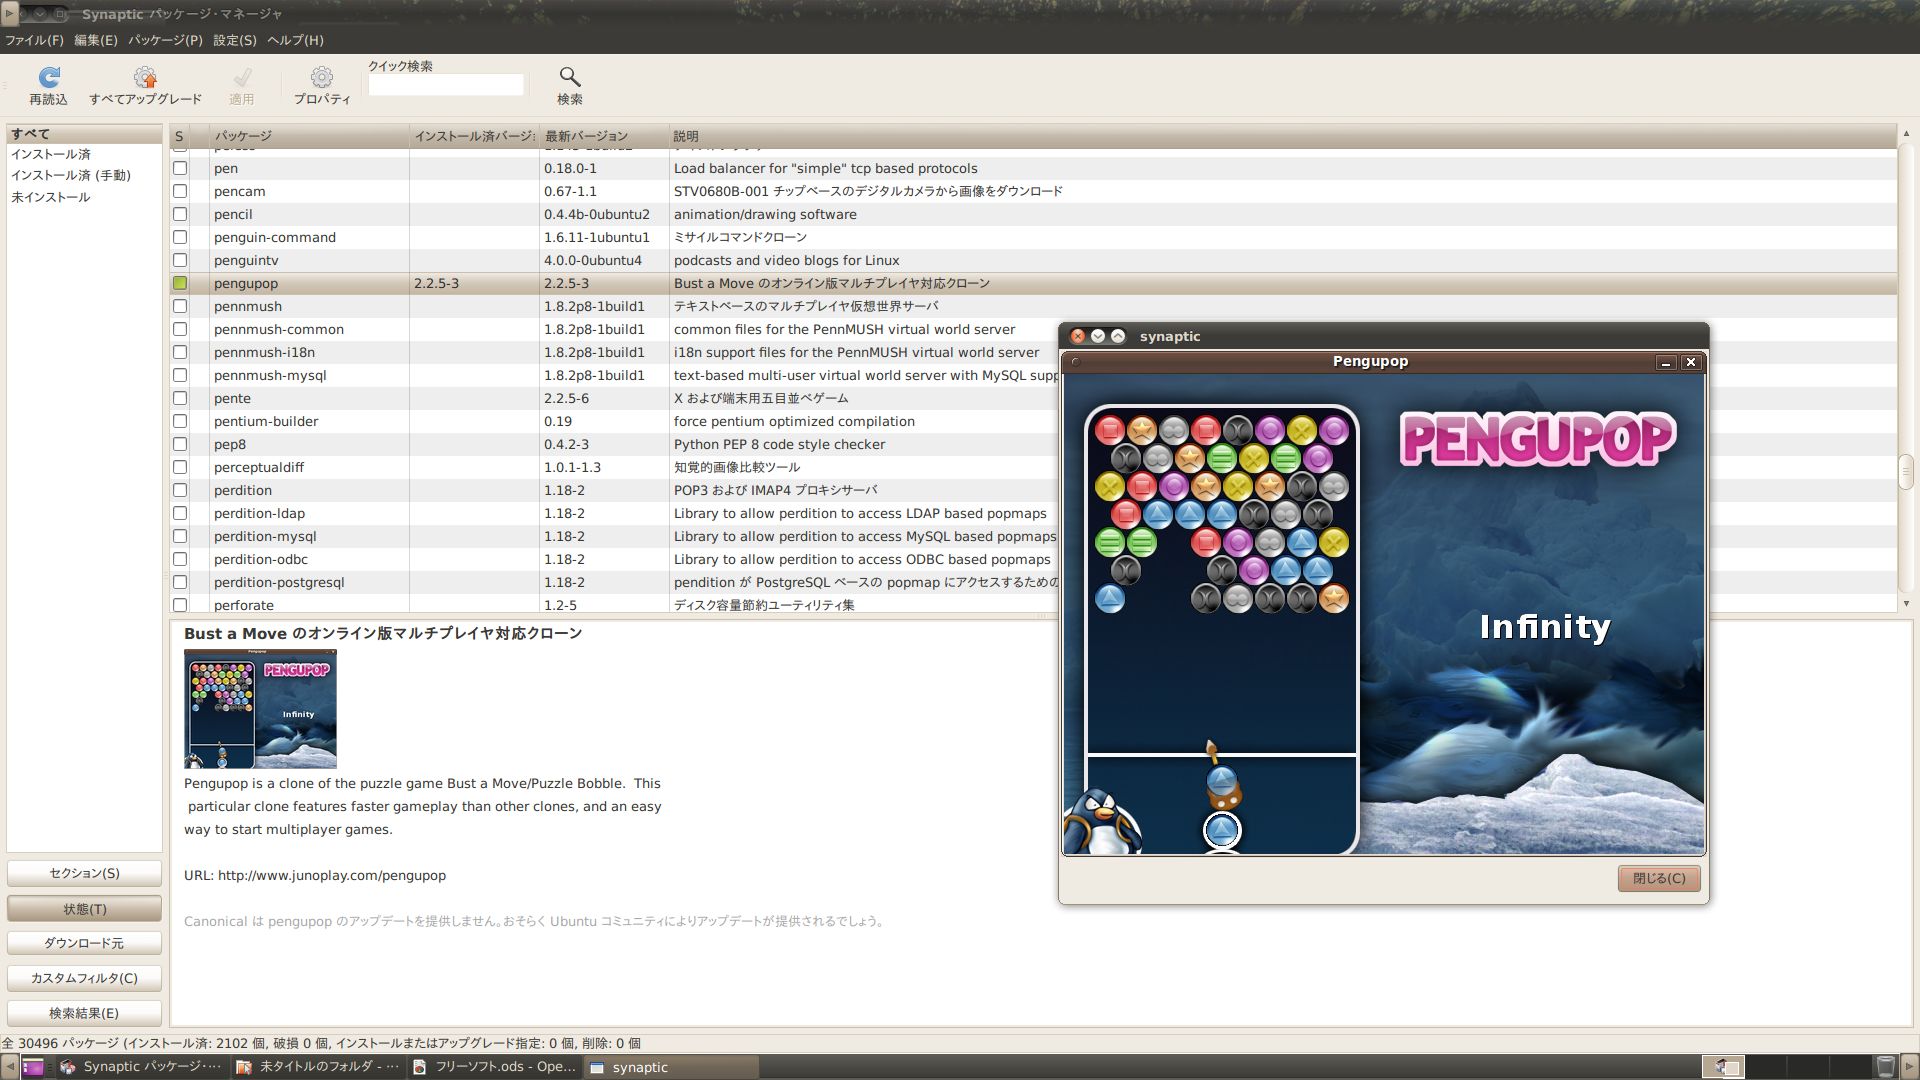Select the perdition-odbc package row
The height and width of the screenshot is (1080, 1920).
point(615,559)
